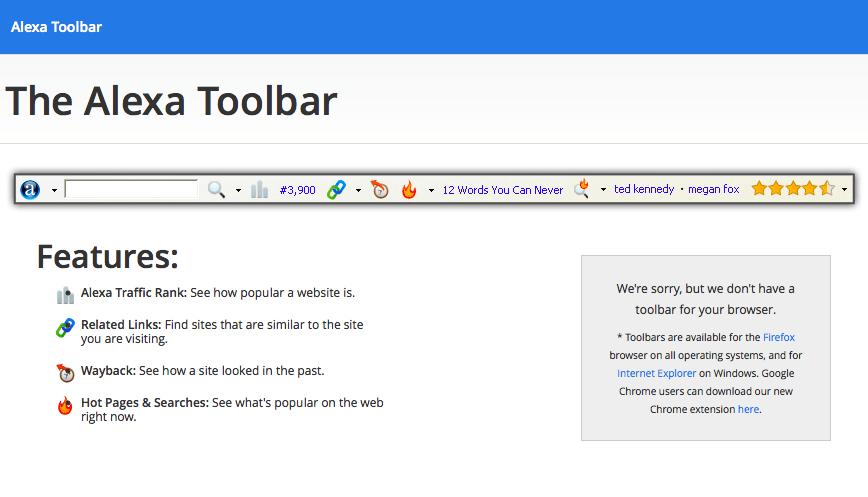Click the hot searches magnifier-flame icon

[x=582, y=188]
